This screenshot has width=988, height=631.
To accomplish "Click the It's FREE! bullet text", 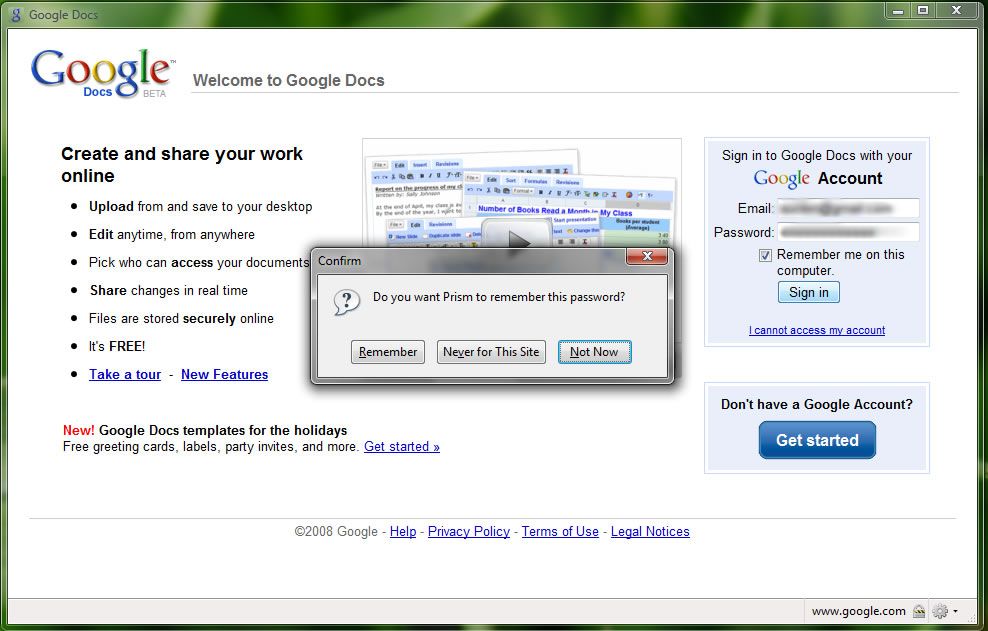I will click(x=117, y=346).
